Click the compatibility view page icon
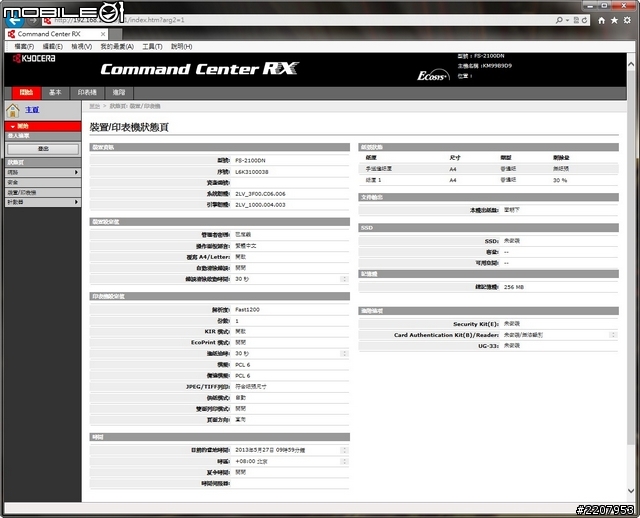640x518 pixels. (x=576, y=20)
